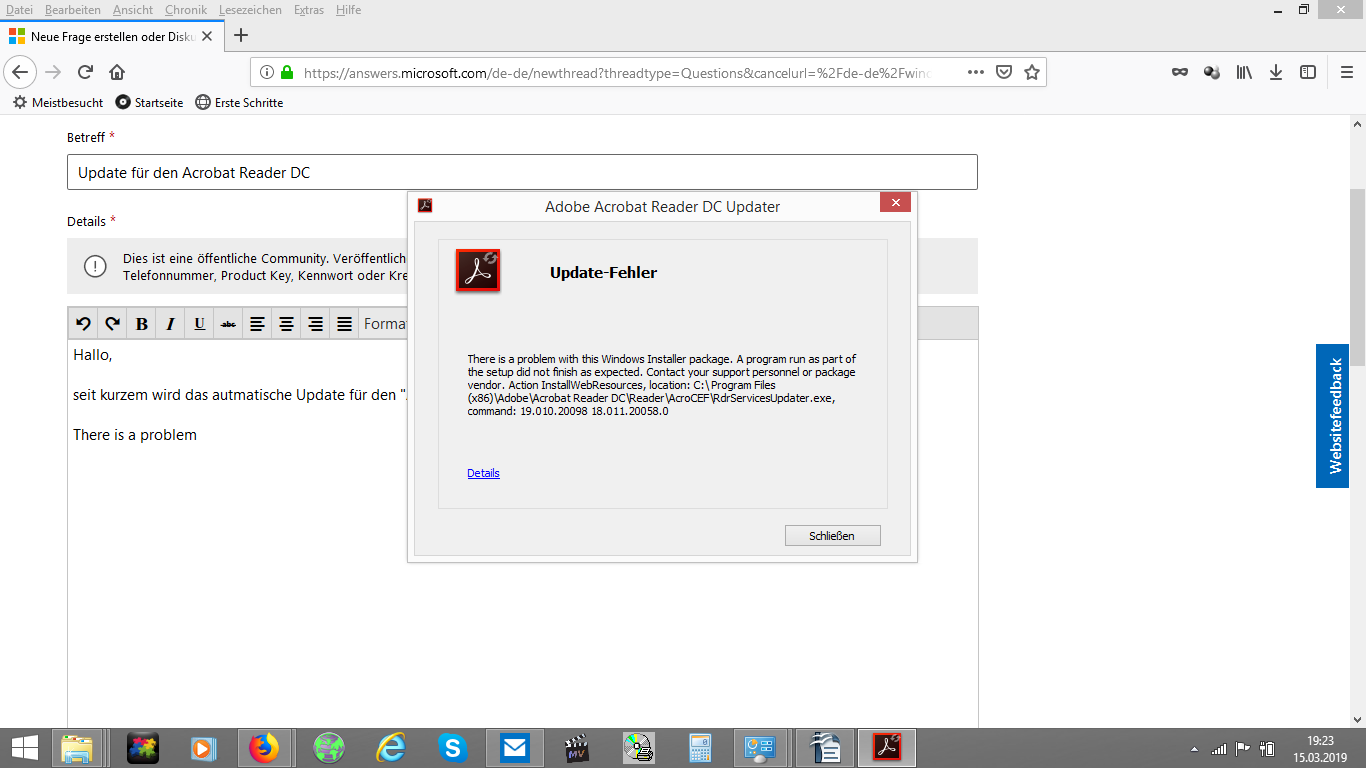1366x768 pixels.
Task: Bookmark this page with the star icon
Action: click(x=1032, y=72)
